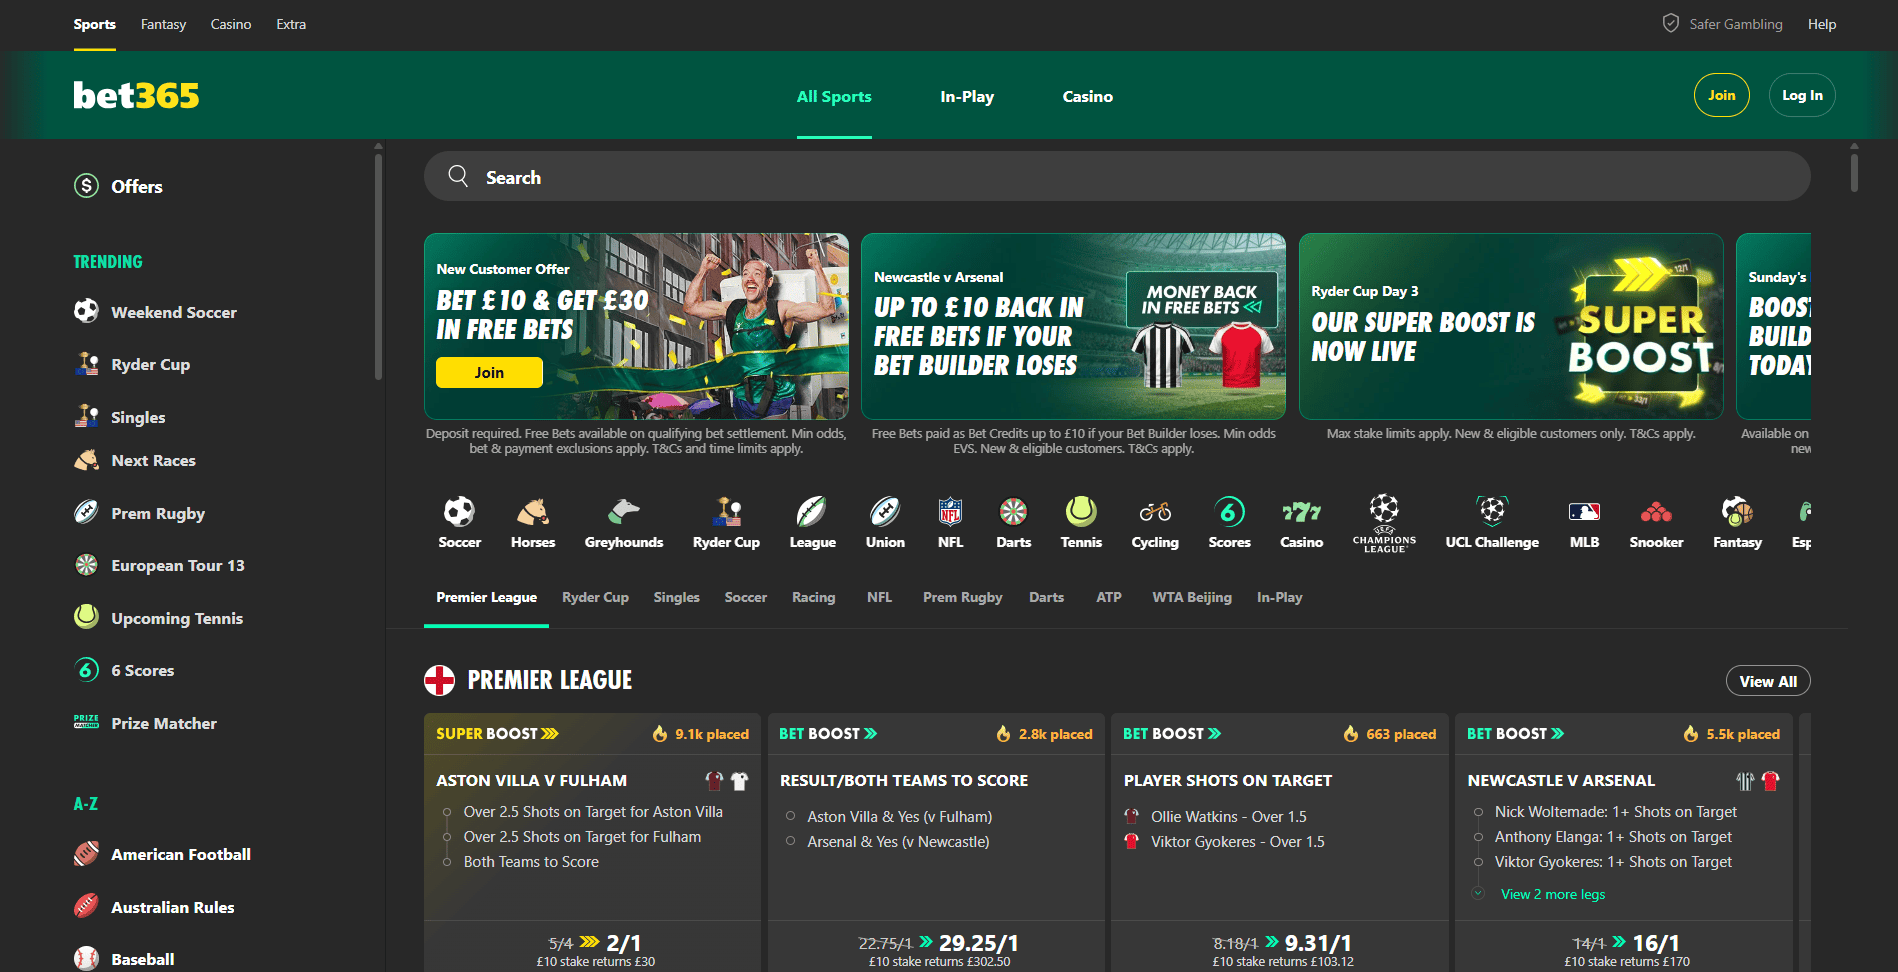1898x972 pixels.
Task: Open the Help link
Action: [1821, 24]
